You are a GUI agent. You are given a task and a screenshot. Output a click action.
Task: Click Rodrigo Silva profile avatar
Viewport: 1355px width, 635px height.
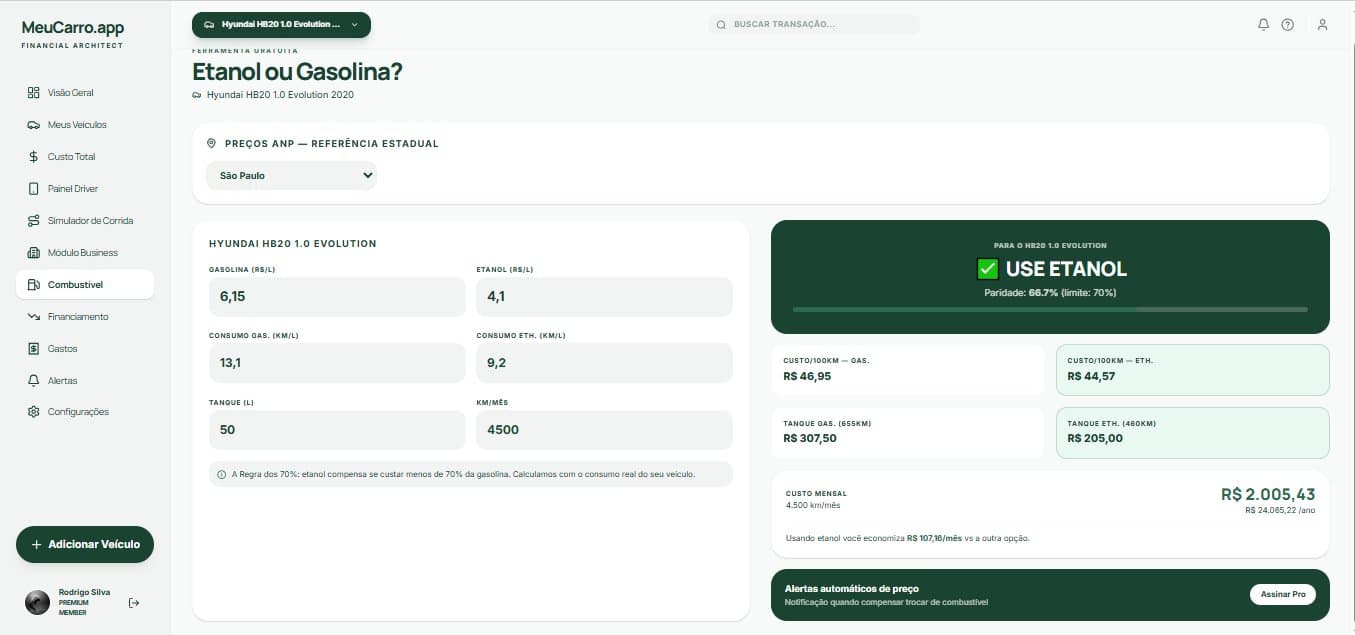[37, 602]
